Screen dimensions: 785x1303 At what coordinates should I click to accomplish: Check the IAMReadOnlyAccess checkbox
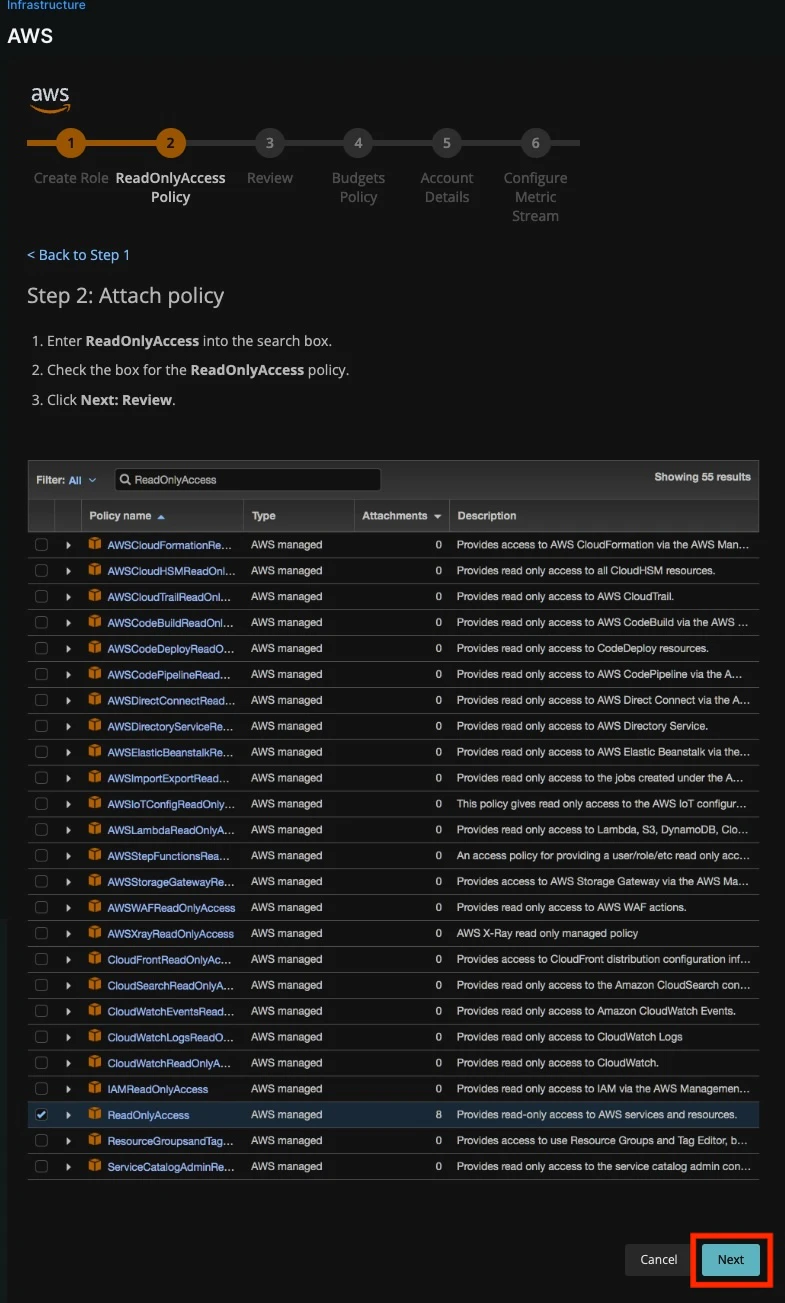pyautogui.click(x=41, y=1089)
